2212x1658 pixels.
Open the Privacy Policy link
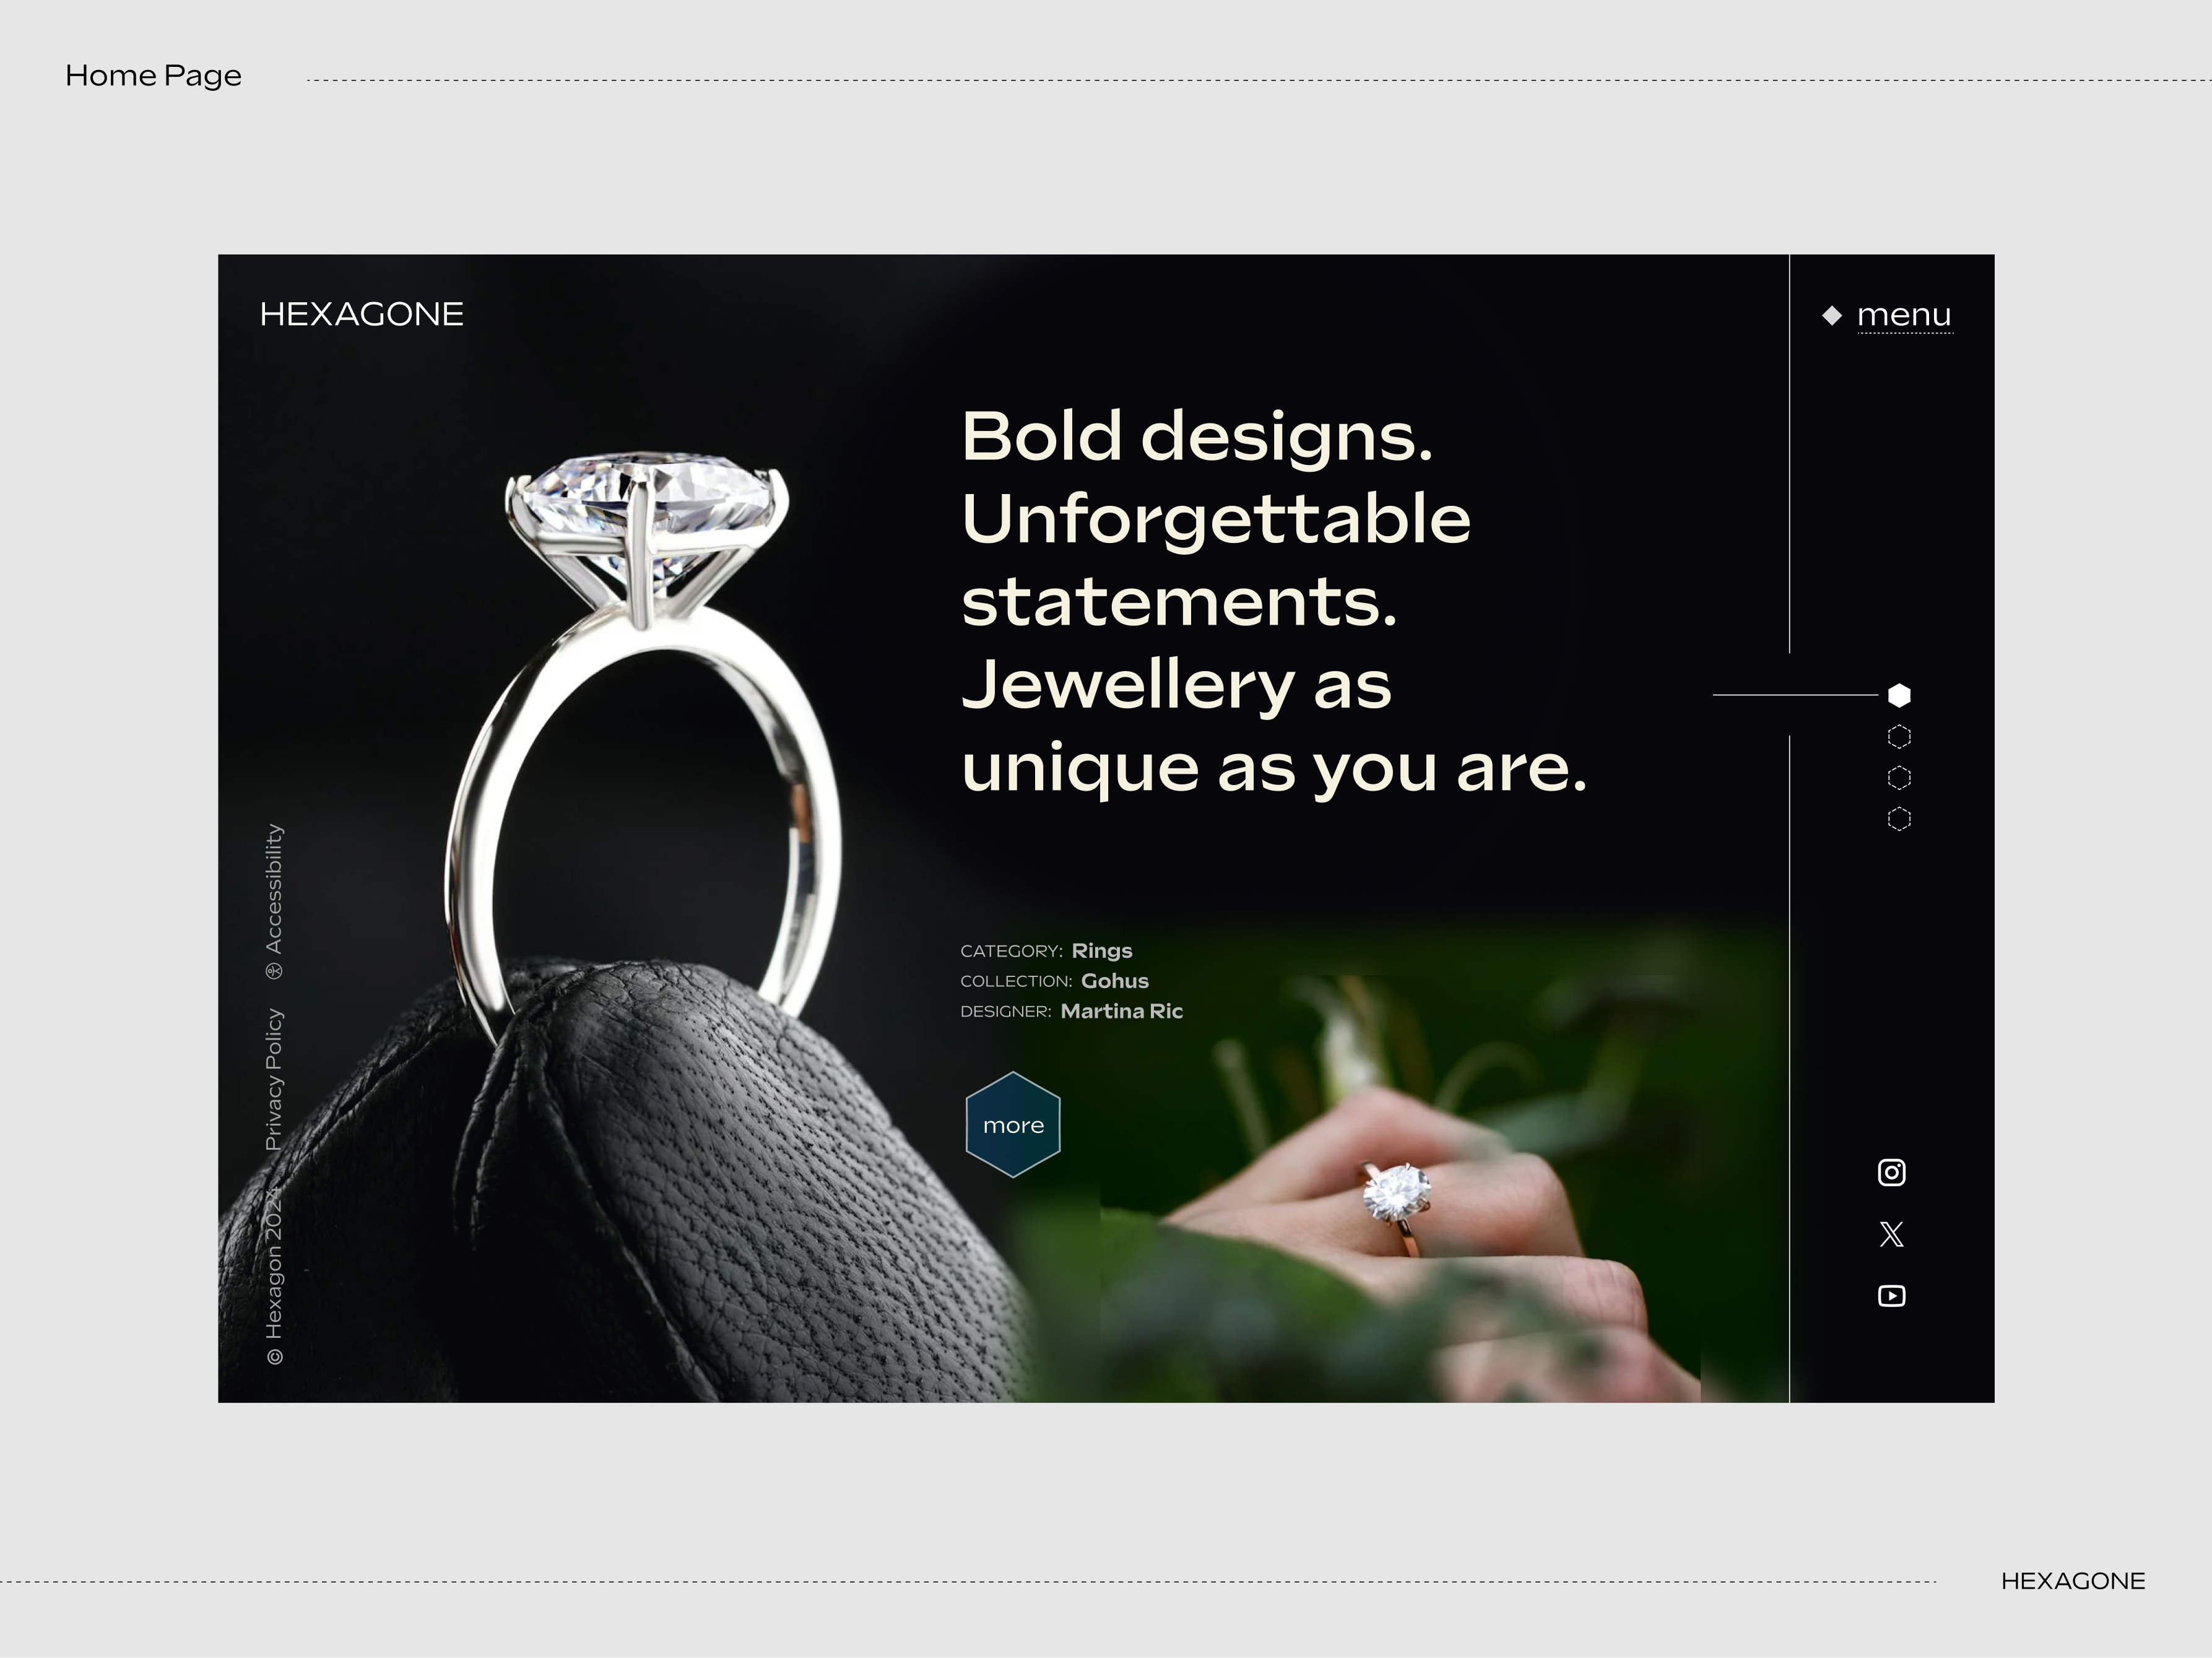coord(274,1079)
